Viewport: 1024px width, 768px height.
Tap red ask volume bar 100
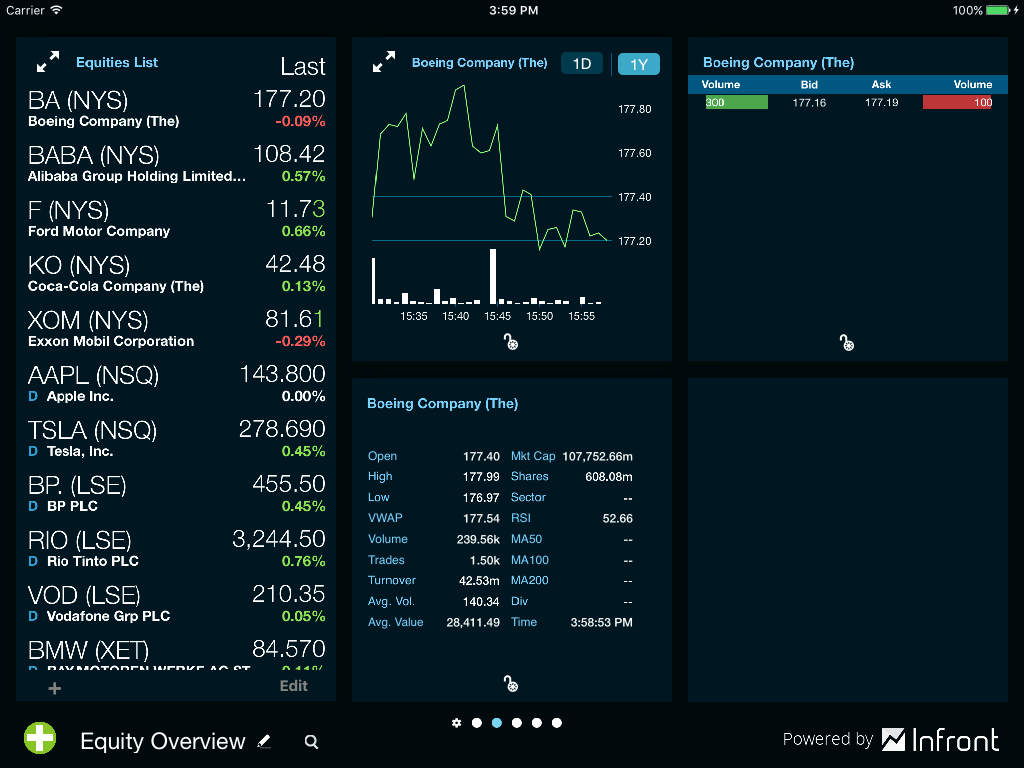957,103
